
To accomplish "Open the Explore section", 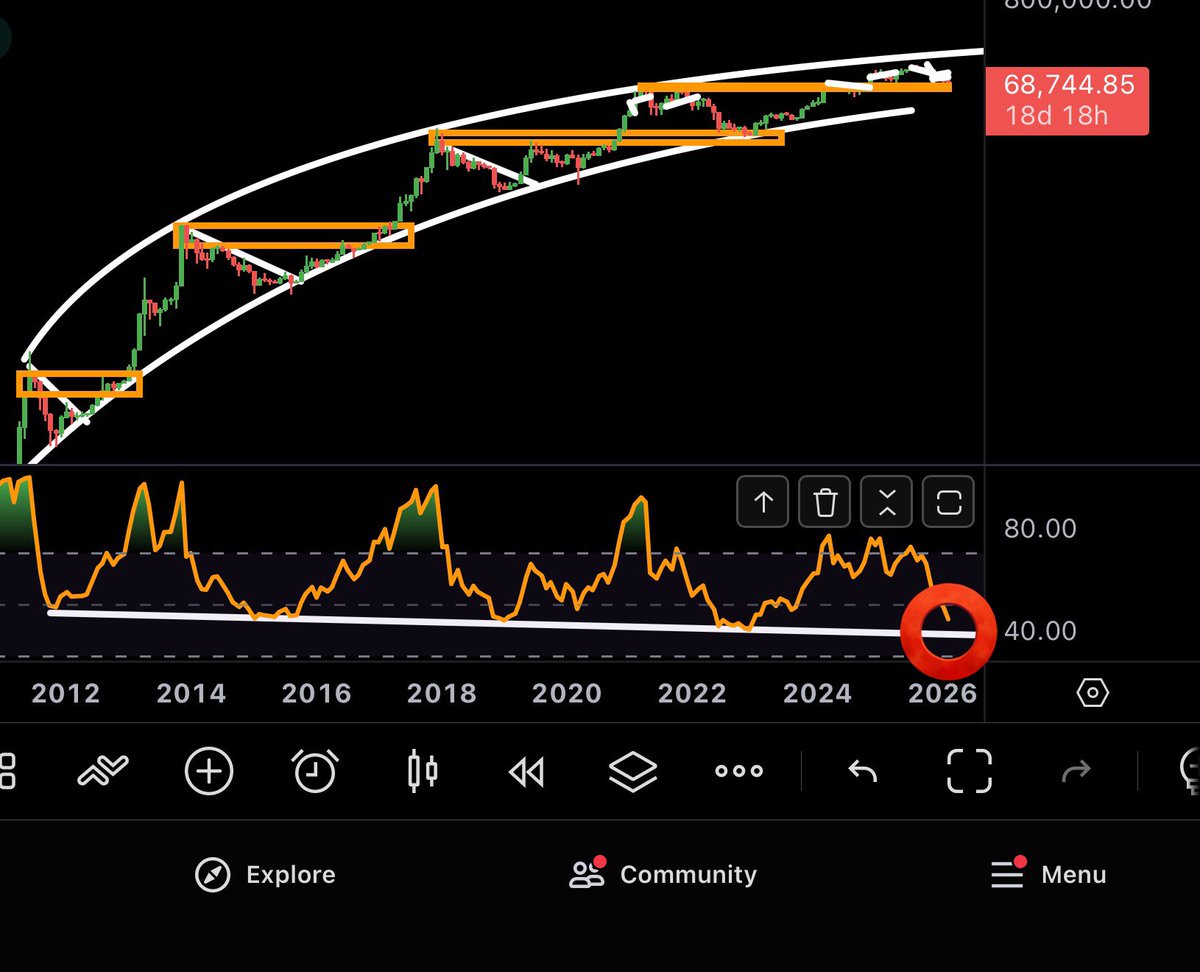I will coord(265,874).
